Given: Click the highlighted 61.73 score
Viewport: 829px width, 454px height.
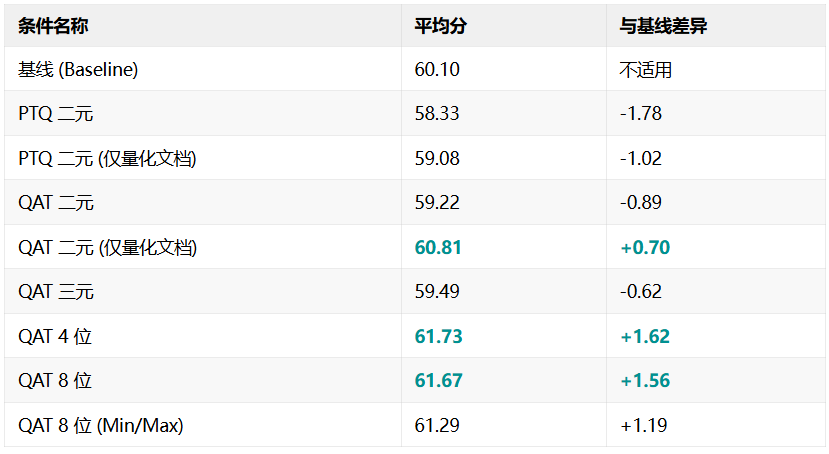Looking at the screenshot, I should point(438,336).
